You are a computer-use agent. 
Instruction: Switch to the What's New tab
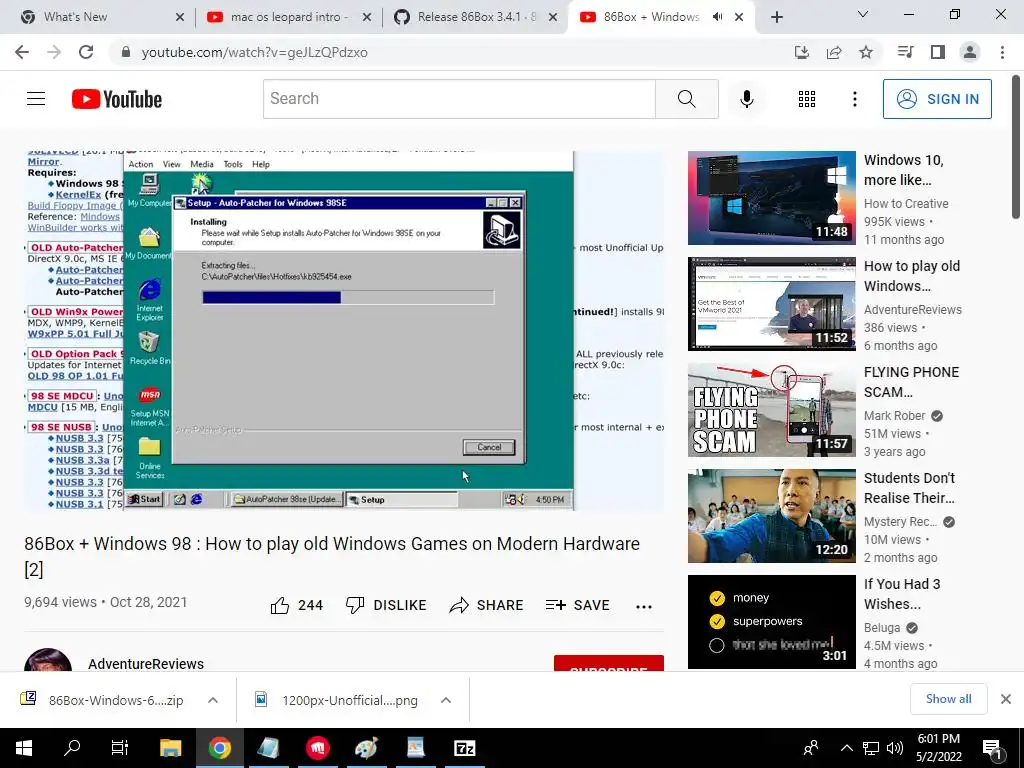(x=97, y=17)
